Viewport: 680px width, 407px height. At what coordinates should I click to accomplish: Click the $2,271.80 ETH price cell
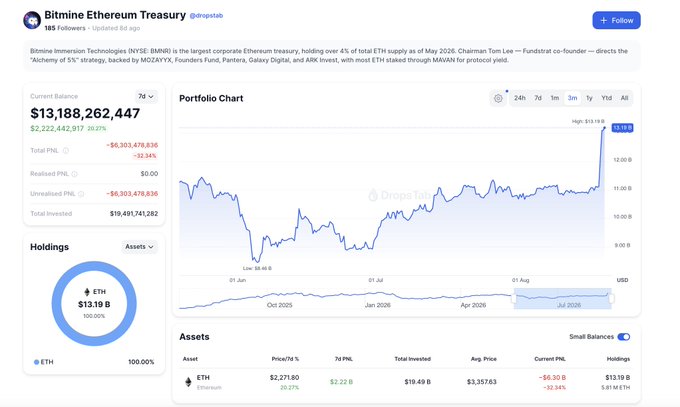tap(284, 377)
